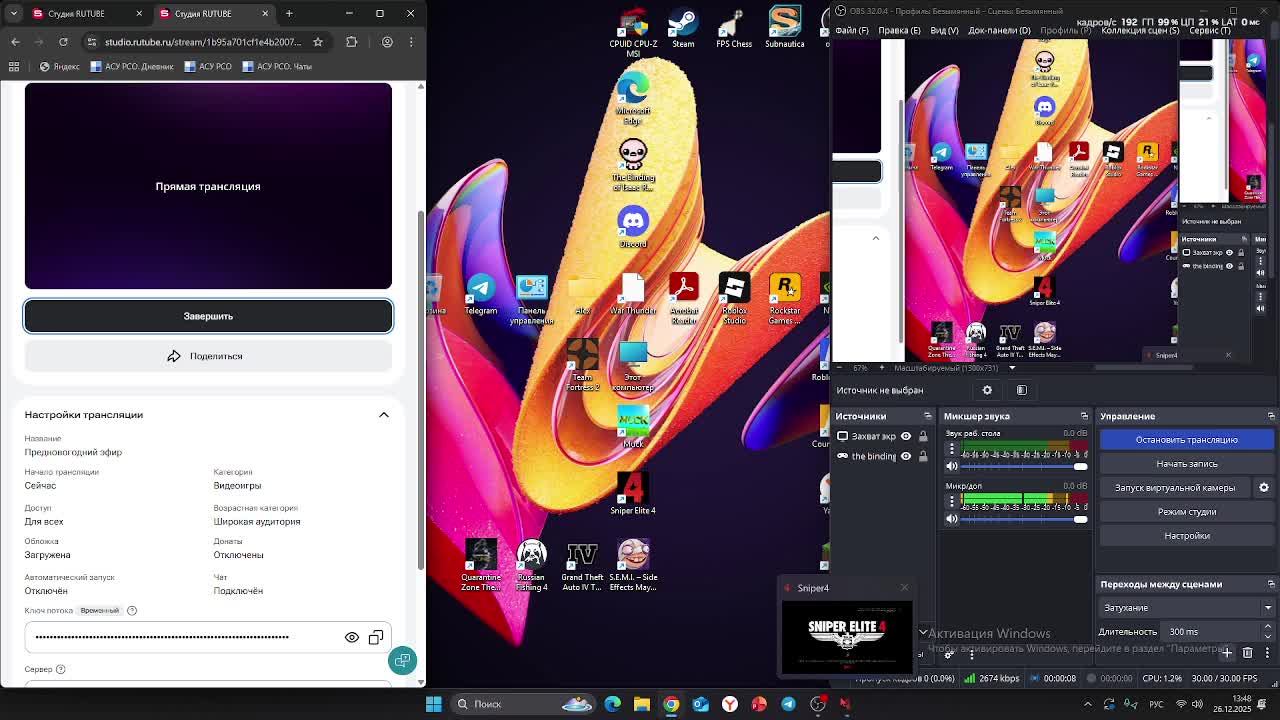Viewport: 1280px width, 720px height.
Task: Open the Chrome three-dot menu
Action: (x=413, y=42)
